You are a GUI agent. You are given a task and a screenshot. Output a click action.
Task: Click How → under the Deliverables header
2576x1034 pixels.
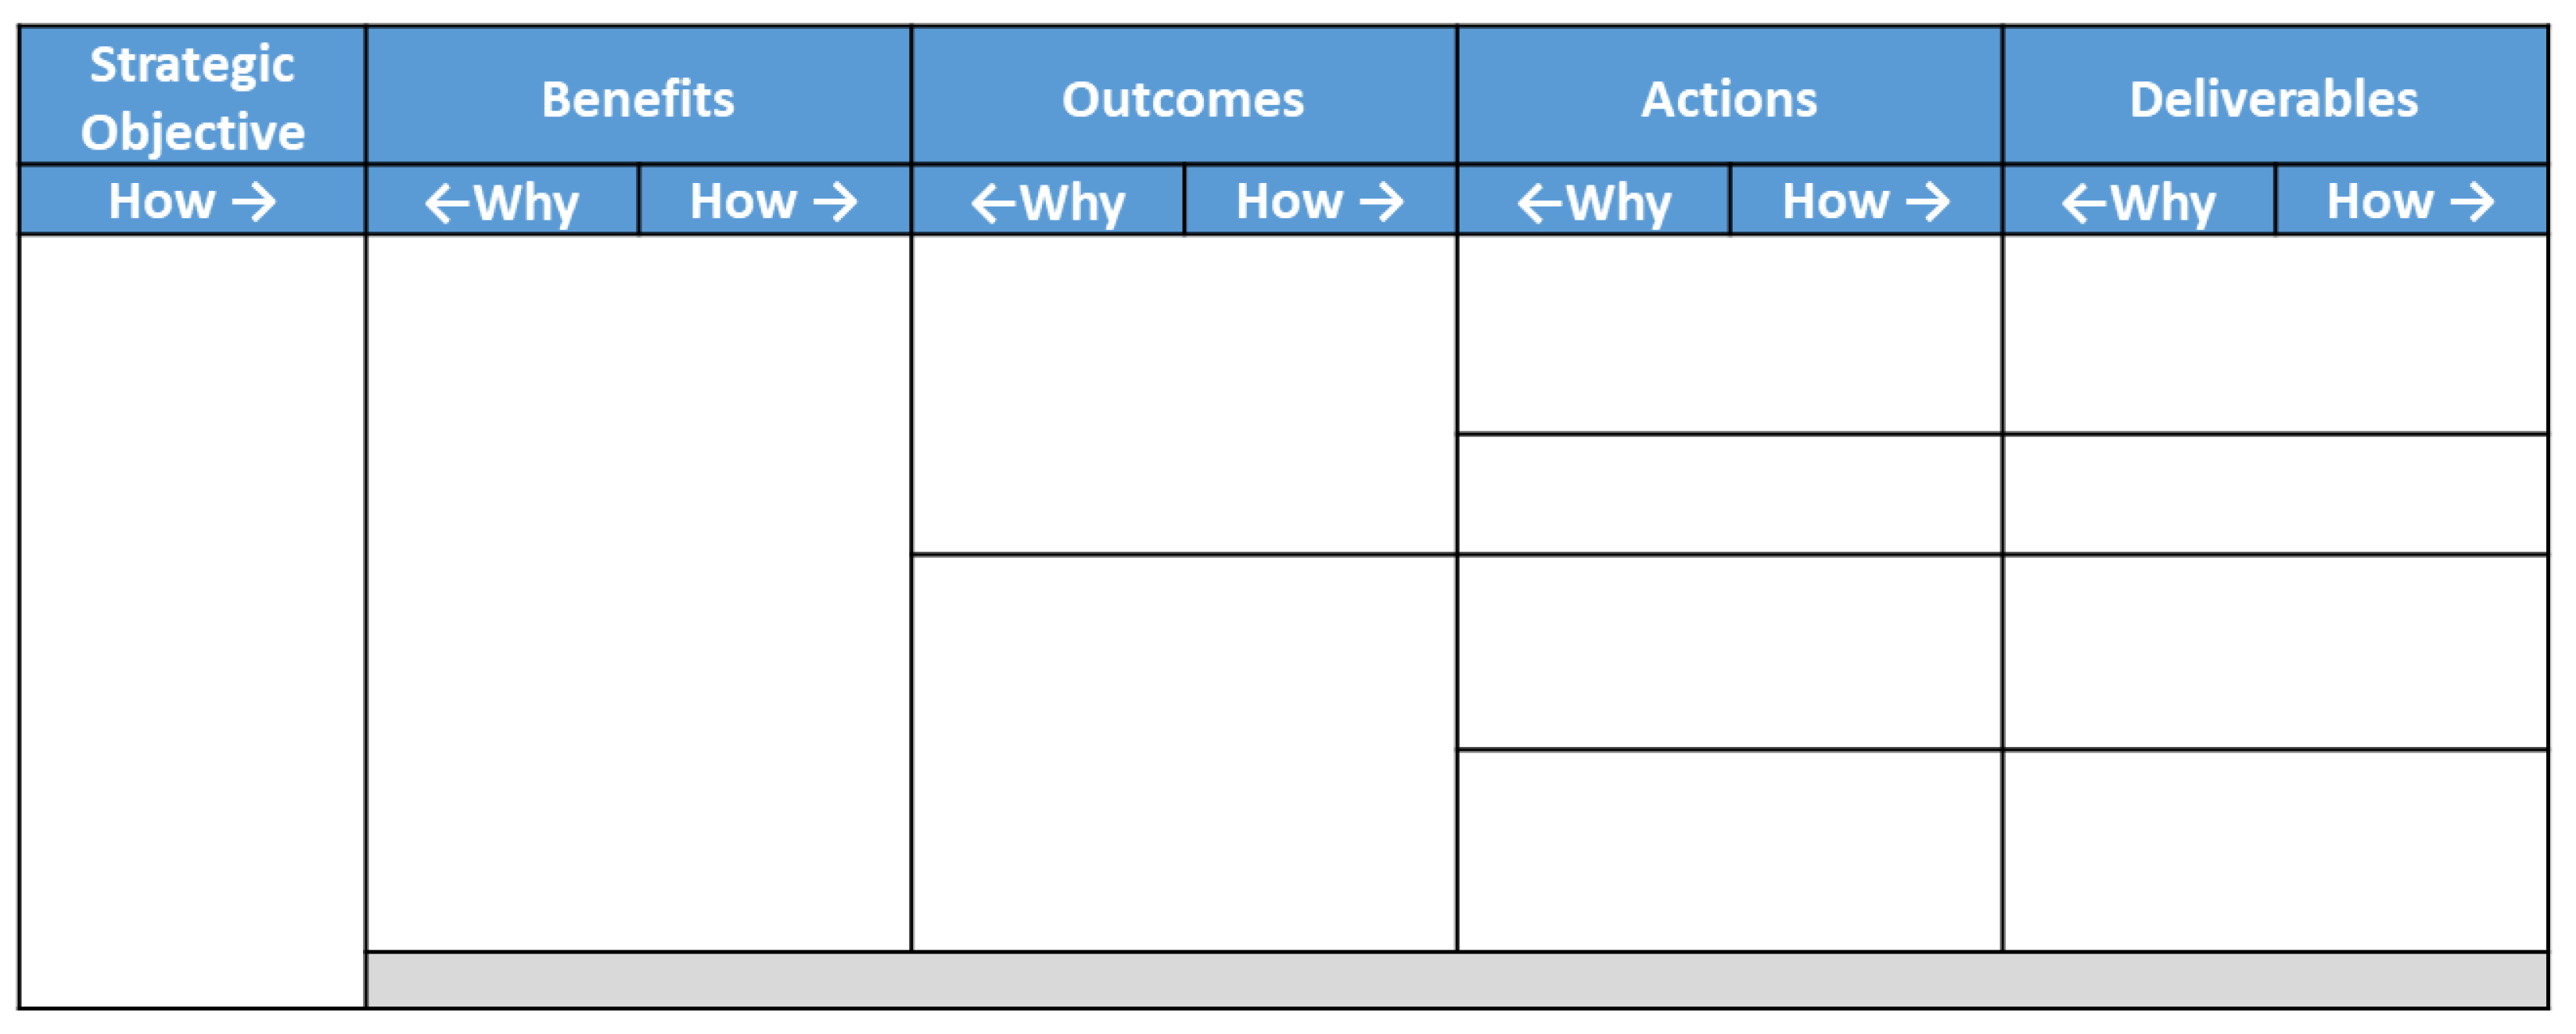point(2411,201)
